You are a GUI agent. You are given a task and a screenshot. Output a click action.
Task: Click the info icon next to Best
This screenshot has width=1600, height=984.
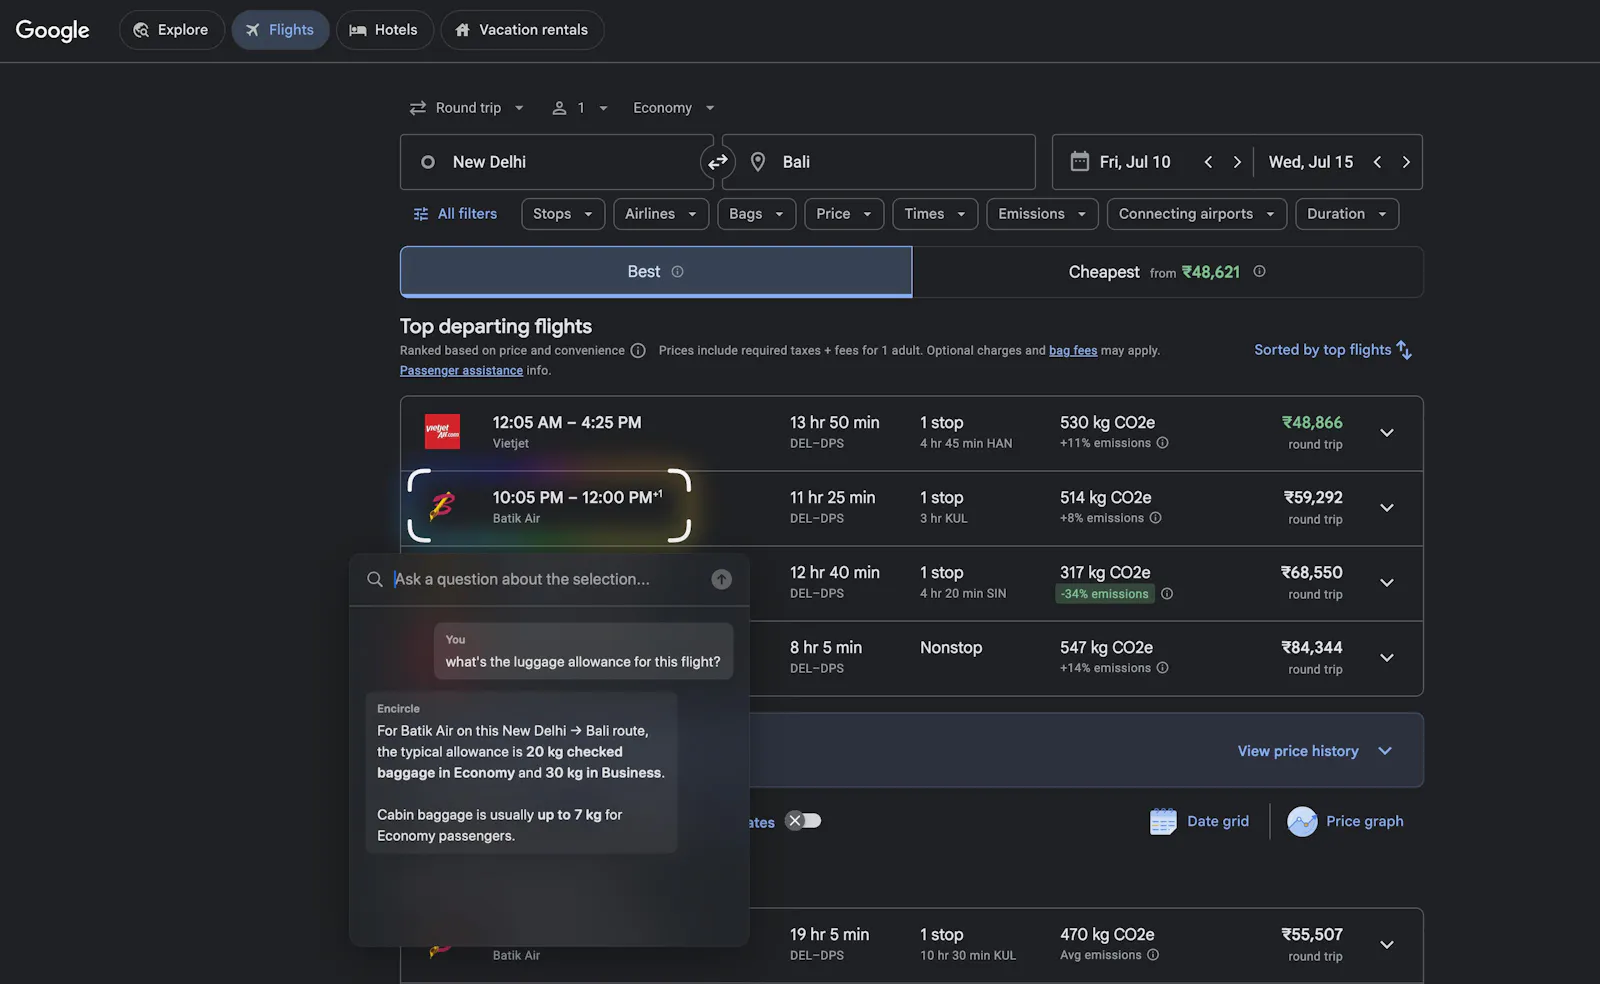[x=677, y=272]
